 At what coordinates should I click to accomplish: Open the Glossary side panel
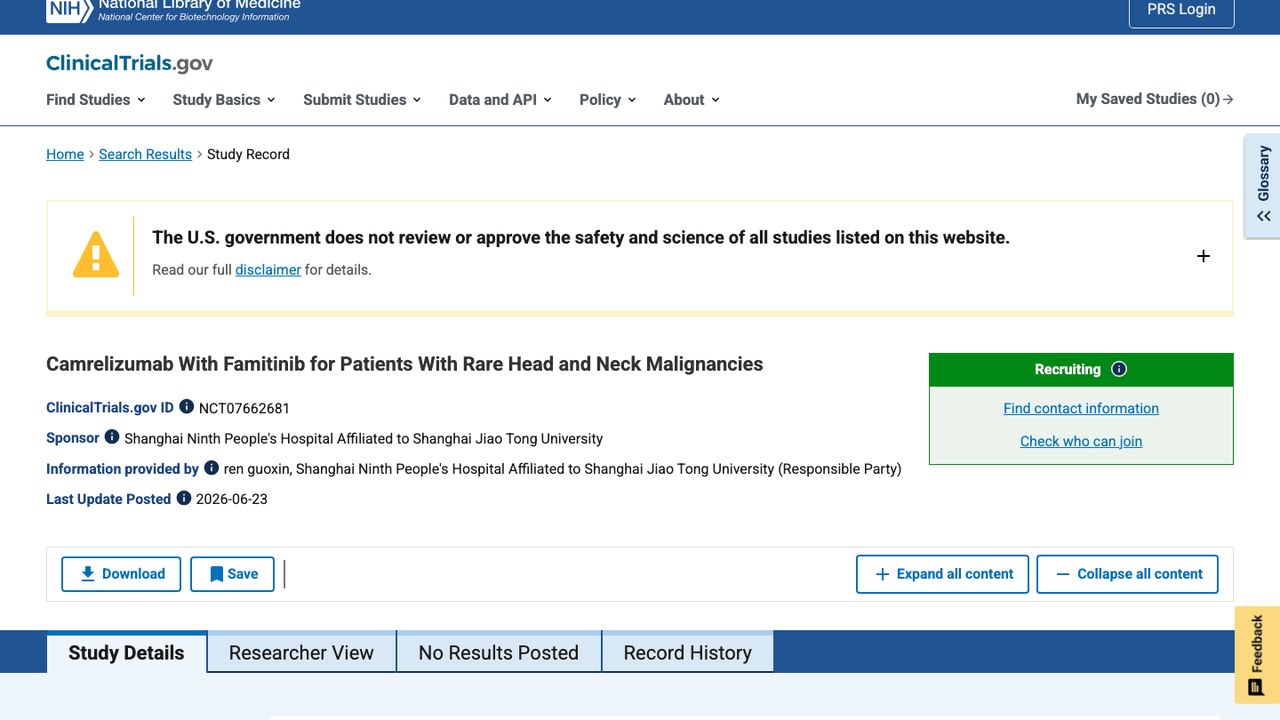pos(1263,186)
